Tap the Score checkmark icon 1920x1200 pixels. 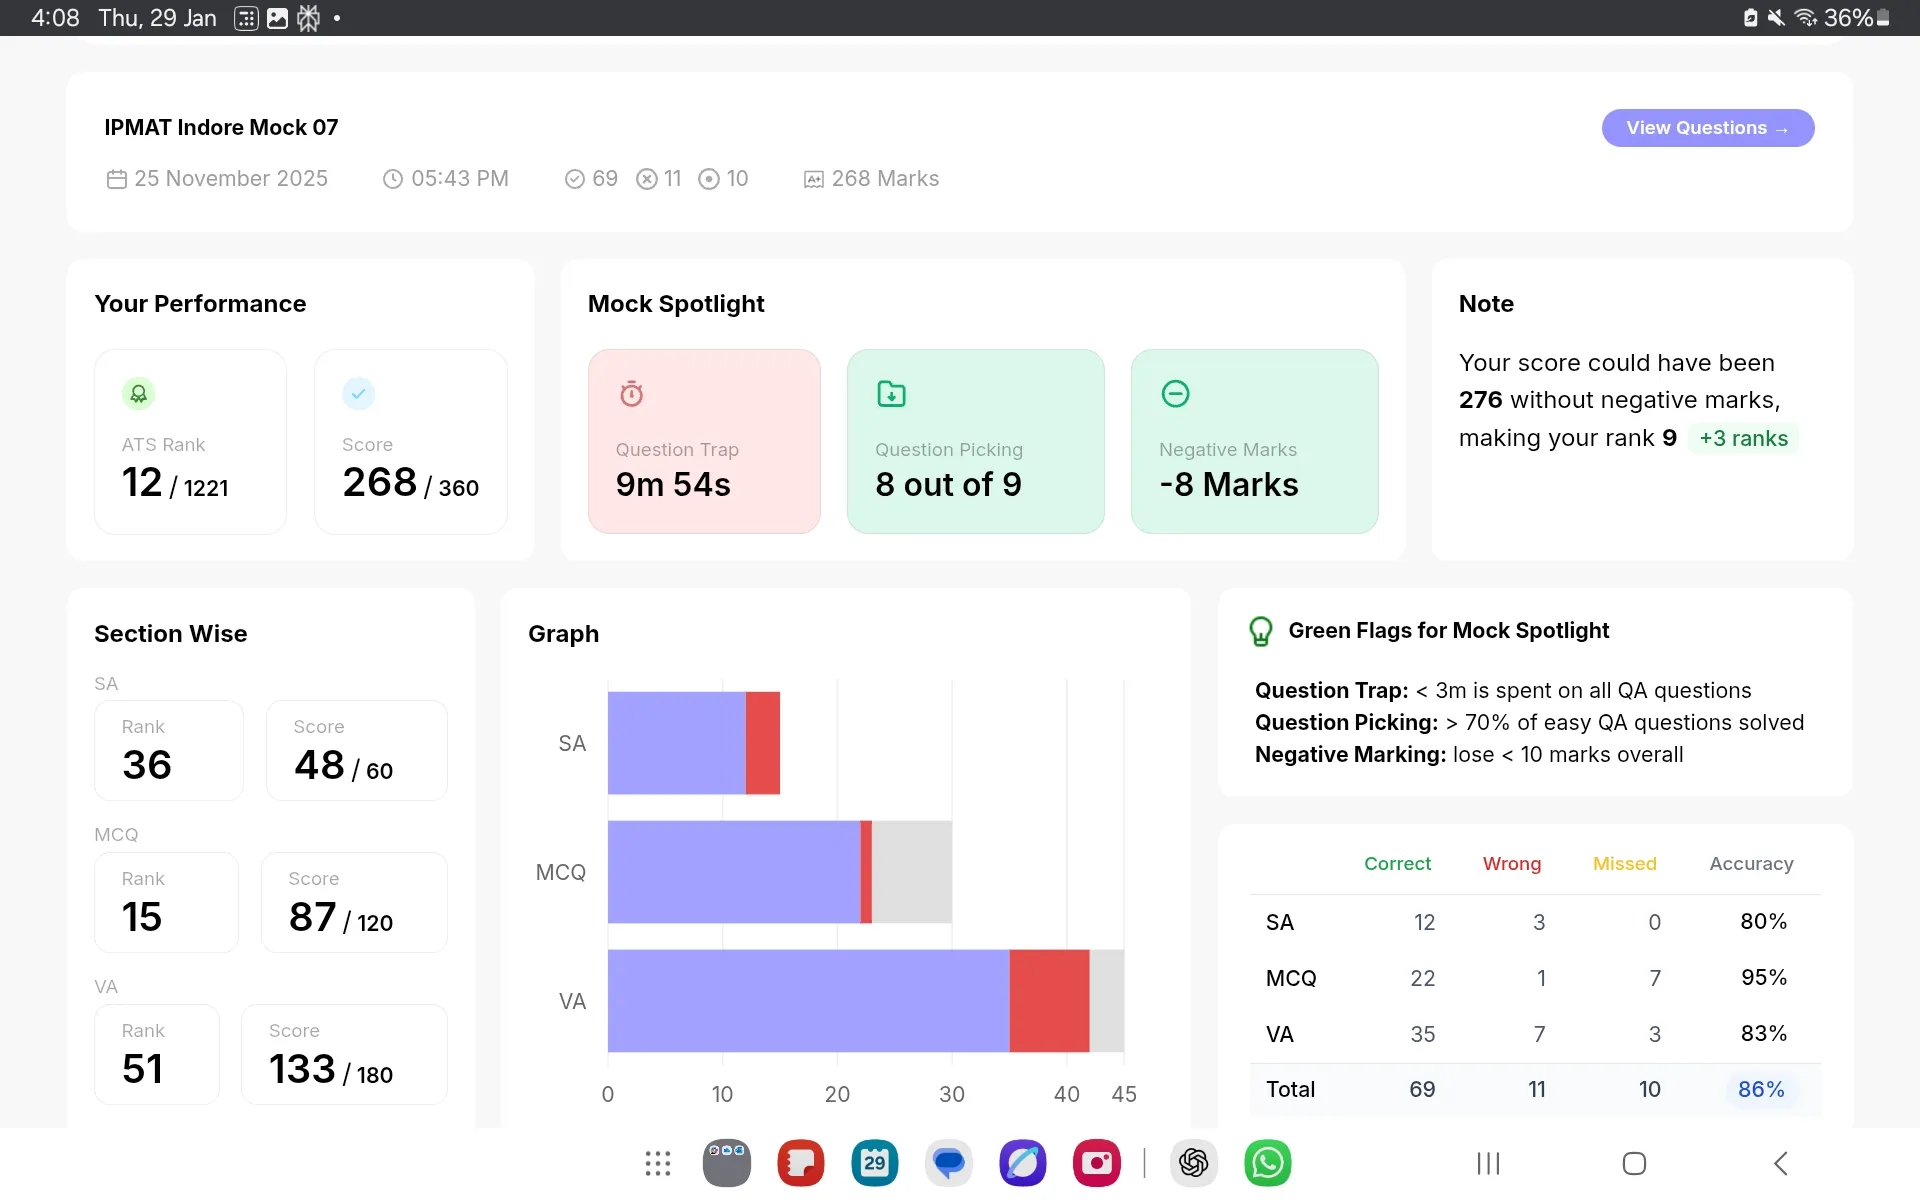click(x=358, y=394)
